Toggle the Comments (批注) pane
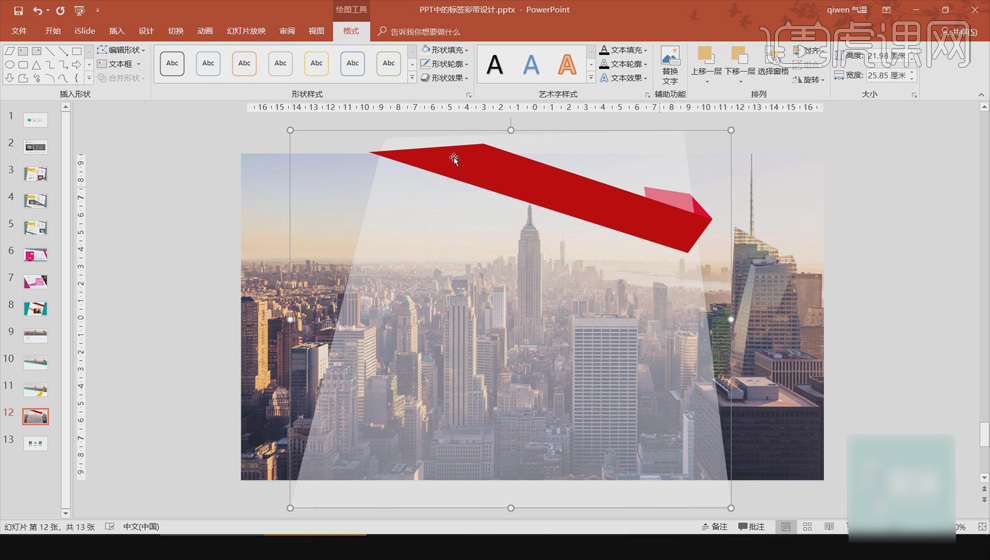 (751, 527)
